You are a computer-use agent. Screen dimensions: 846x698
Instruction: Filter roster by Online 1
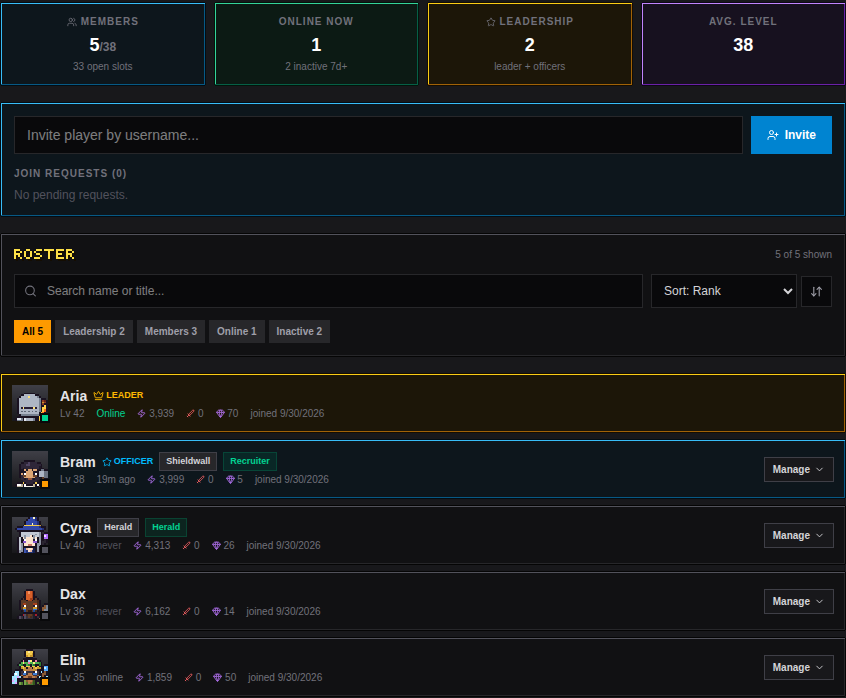tap(237, 331)
